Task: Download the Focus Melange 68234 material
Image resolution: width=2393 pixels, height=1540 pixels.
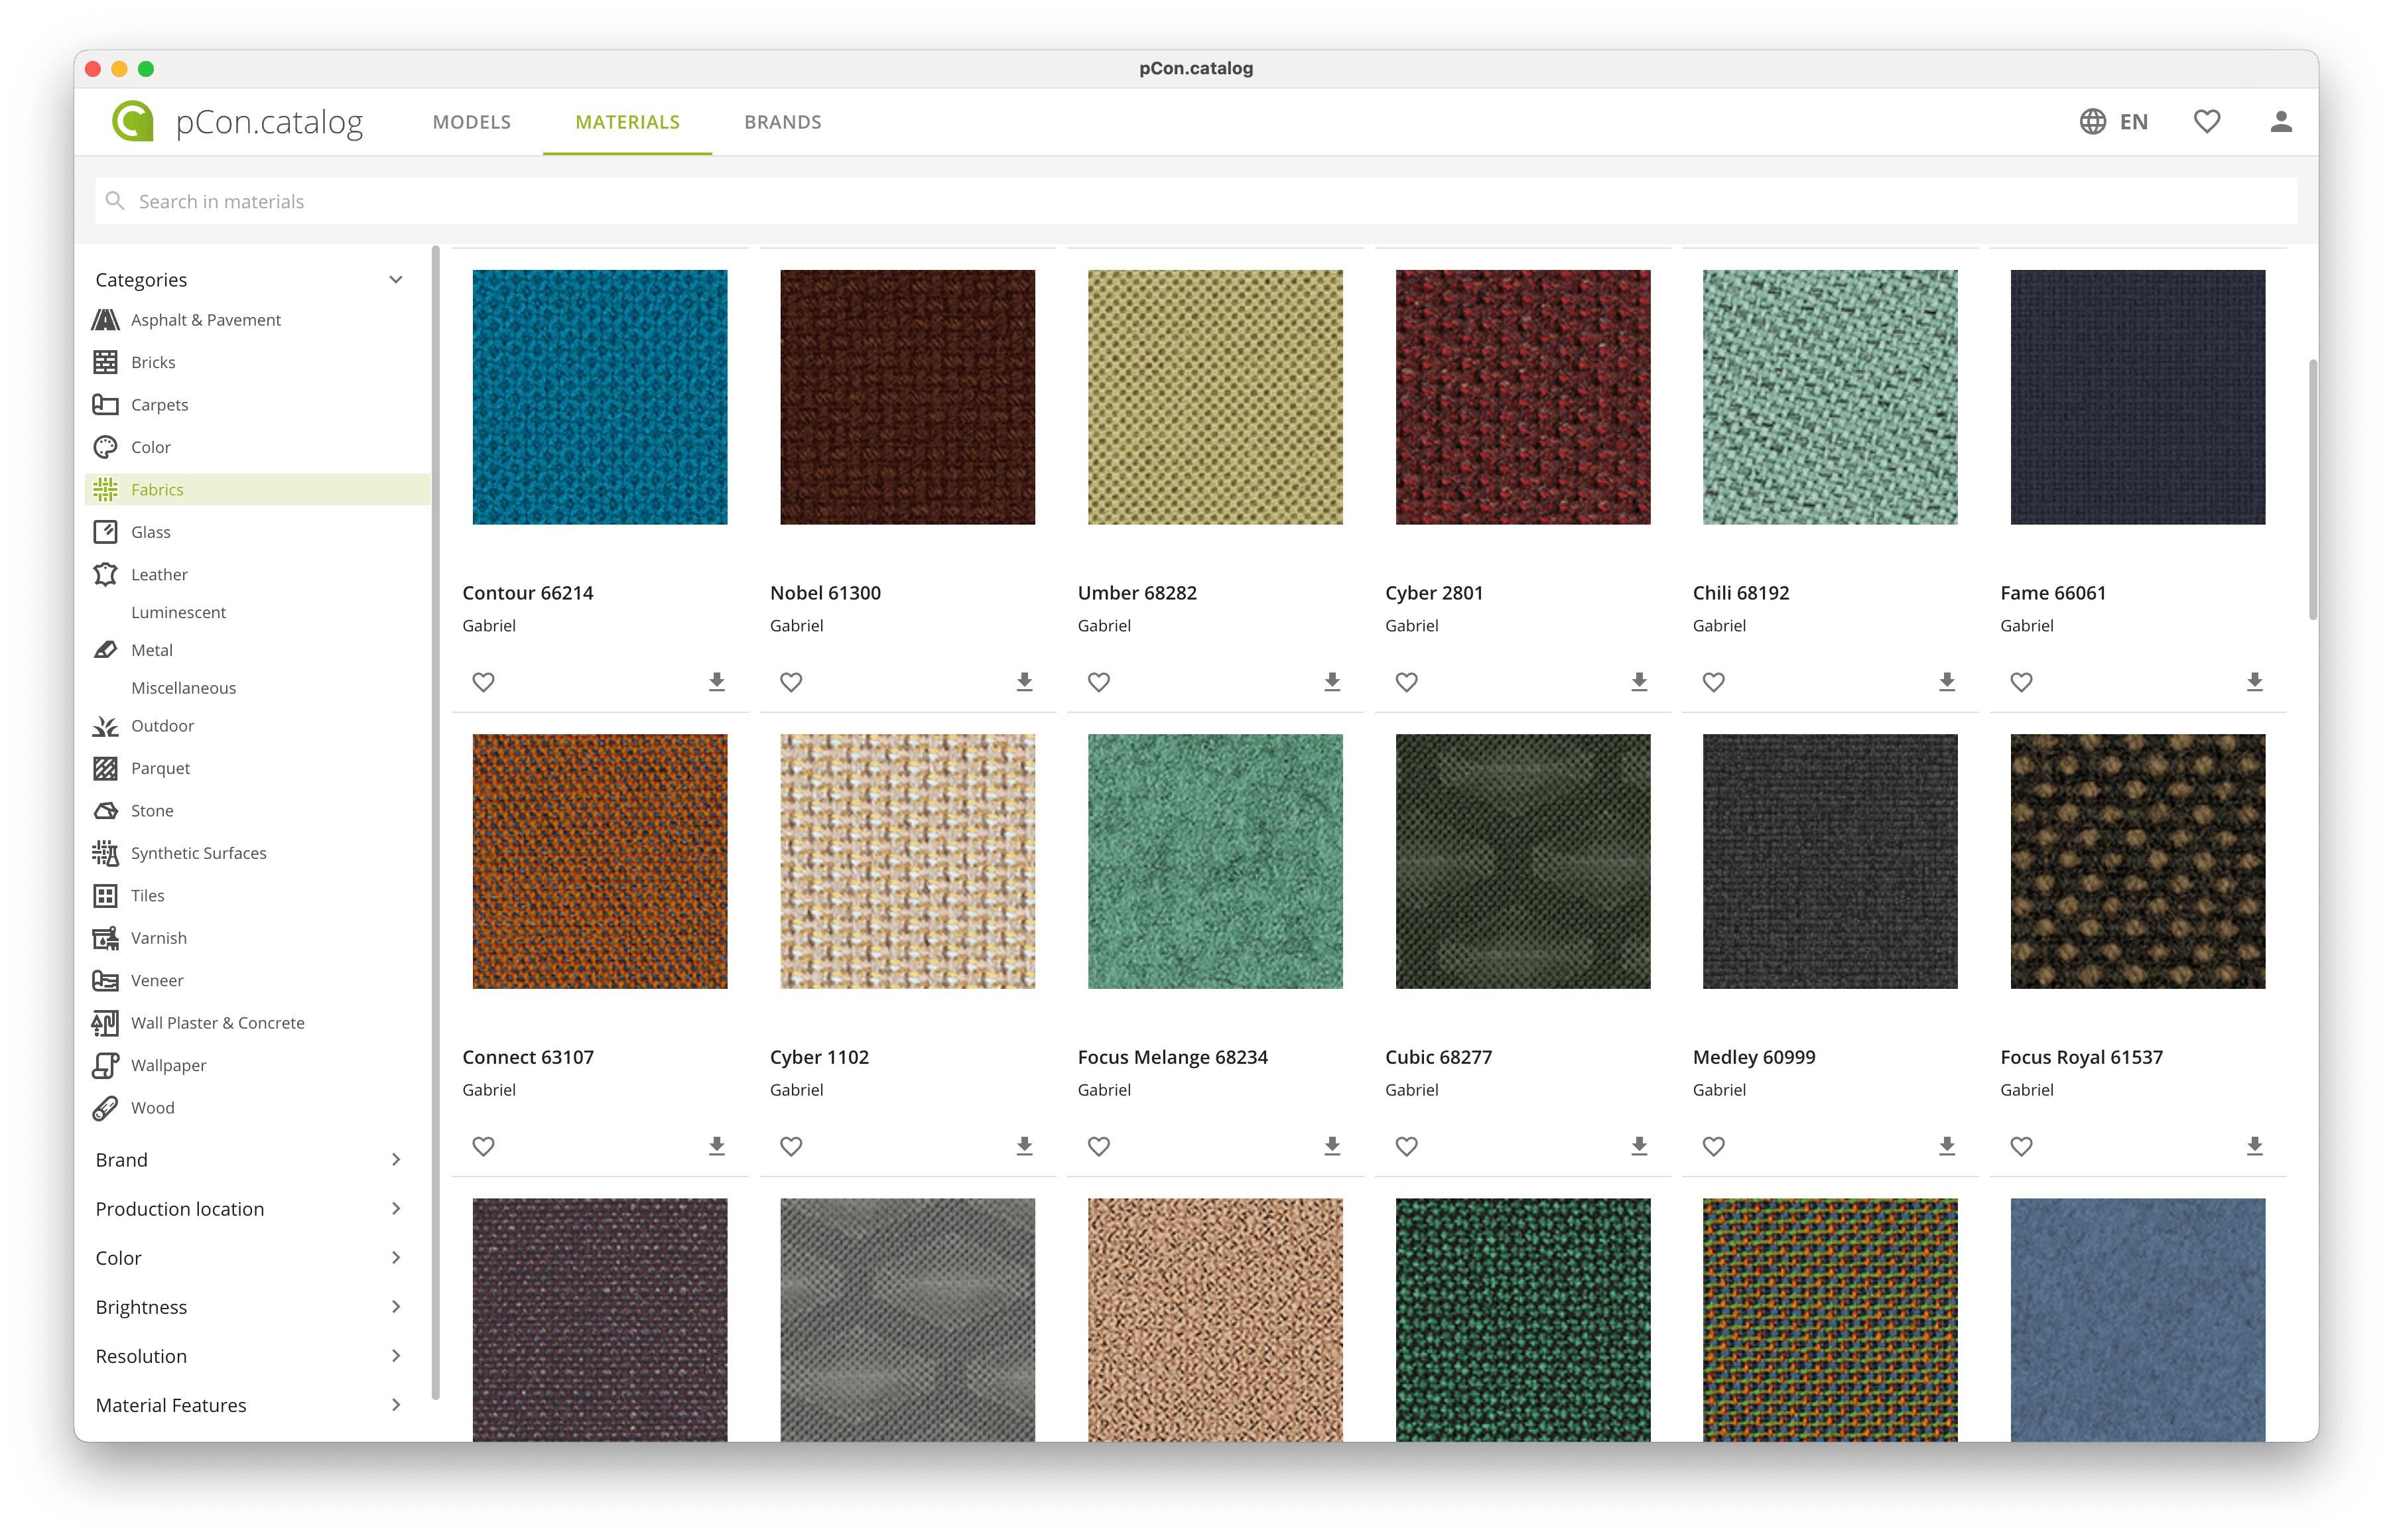Action: tap(1331, 1146)
